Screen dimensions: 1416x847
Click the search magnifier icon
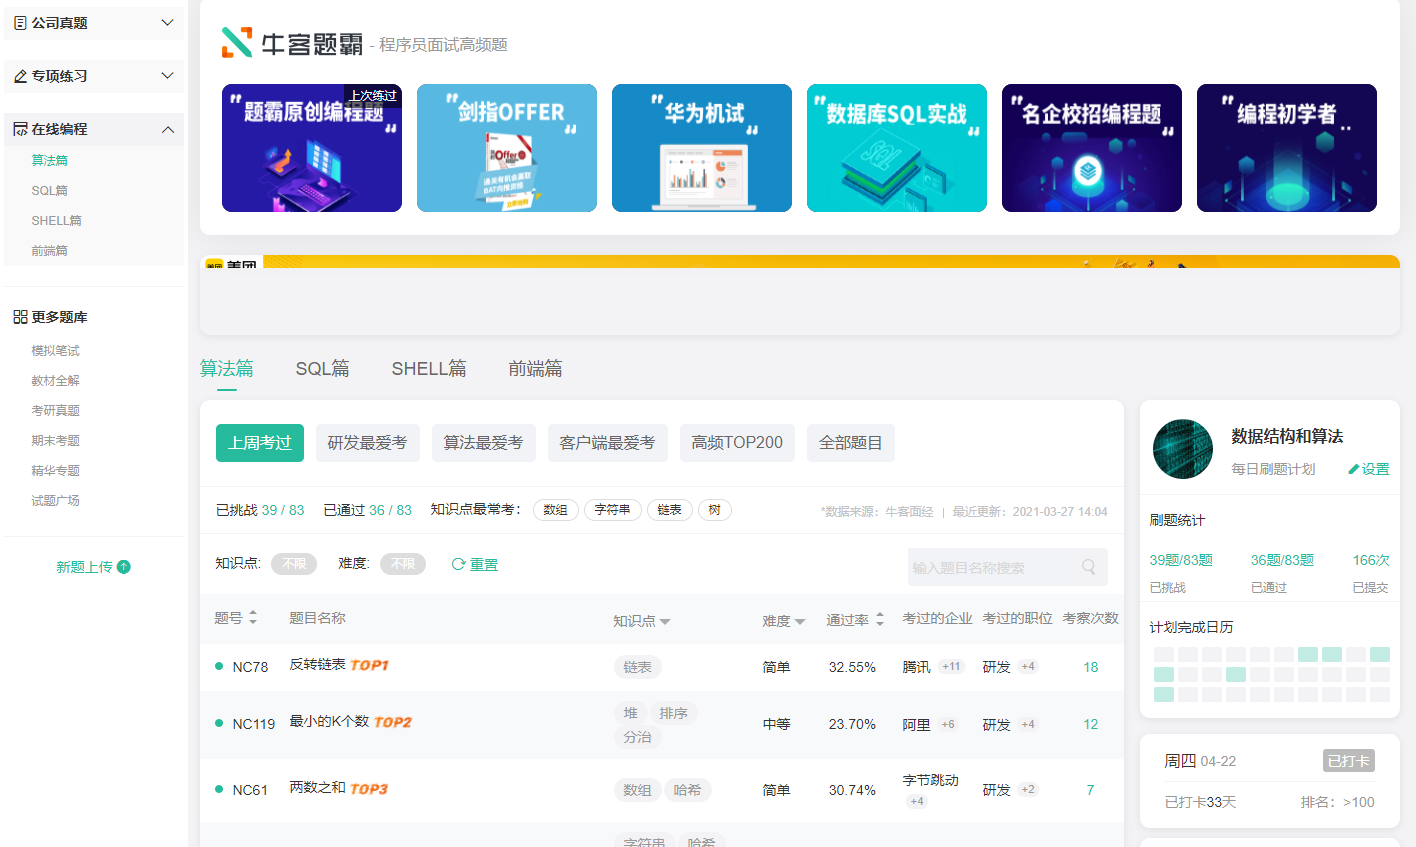point(1088,567)
